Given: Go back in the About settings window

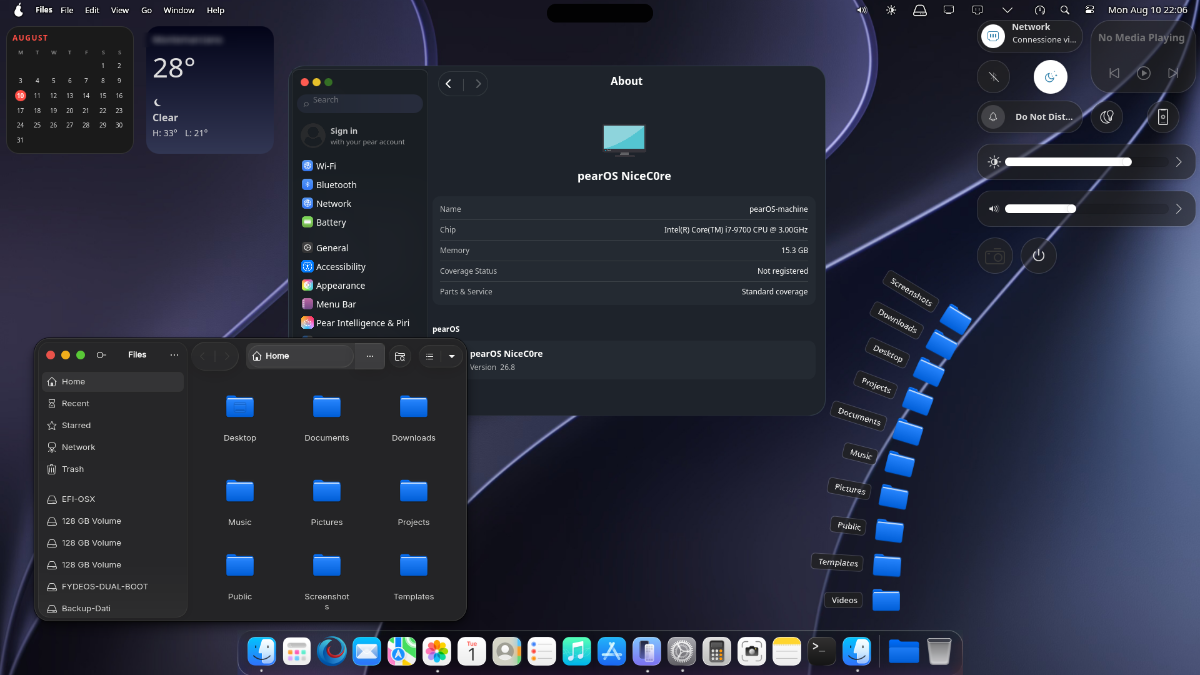Looking at the screenshot, I should pos(449,84).
